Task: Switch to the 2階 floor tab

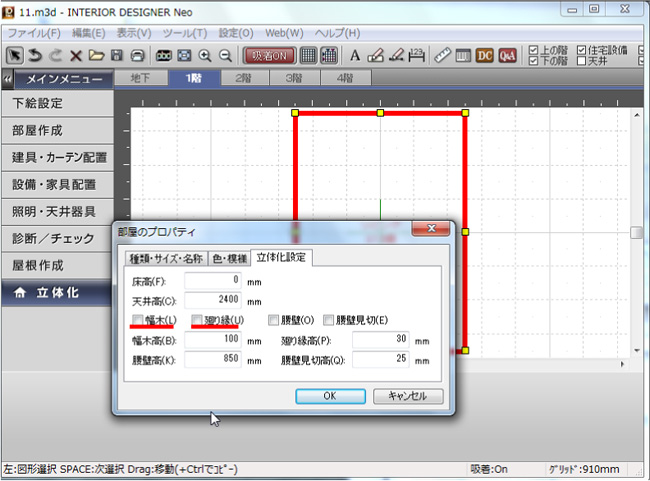Action: [x=243, y=78]
